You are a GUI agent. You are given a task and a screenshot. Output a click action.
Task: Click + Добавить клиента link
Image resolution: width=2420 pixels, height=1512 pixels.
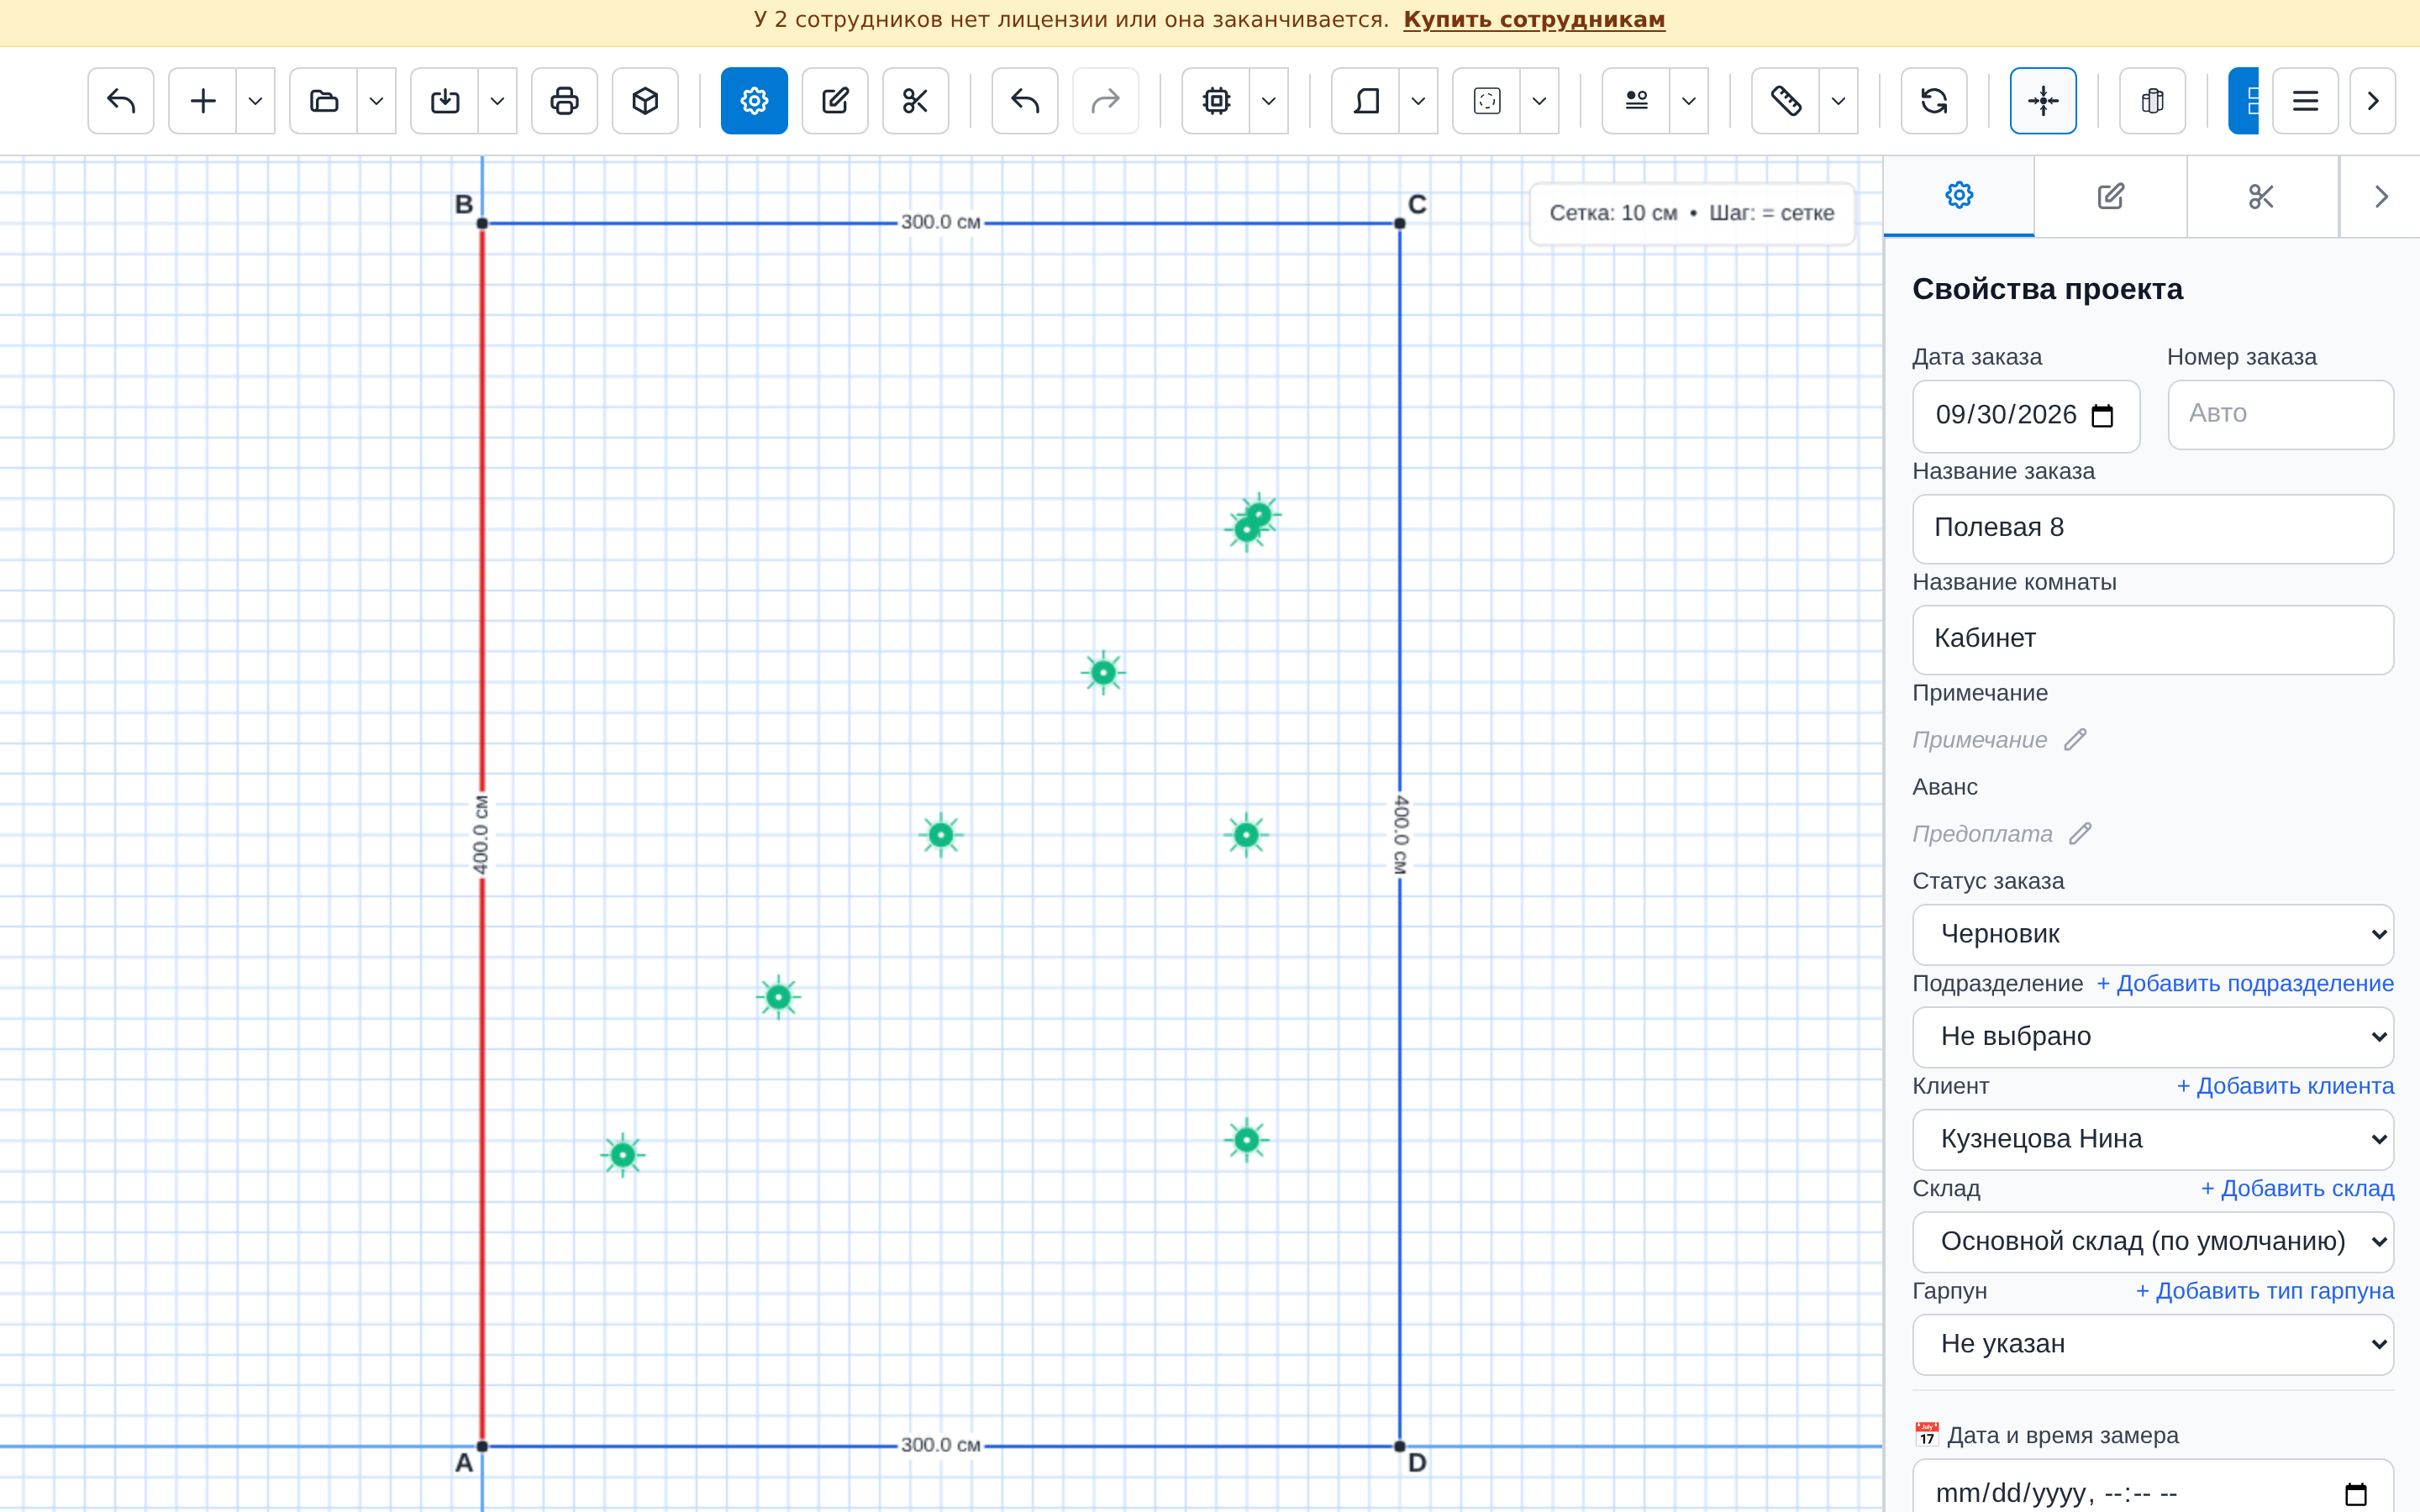coord(2285,1086)
